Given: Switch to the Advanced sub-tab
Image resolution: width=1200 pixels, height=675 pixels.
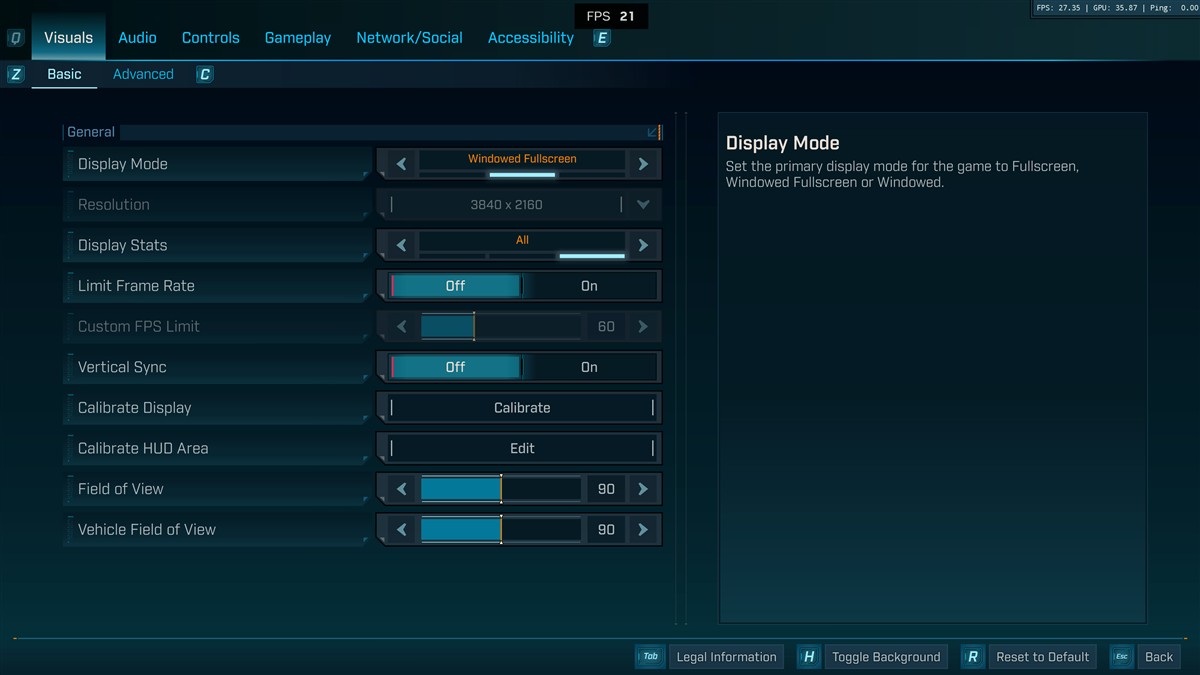Looking at the screenshot, I should click(x=143, y=74).
